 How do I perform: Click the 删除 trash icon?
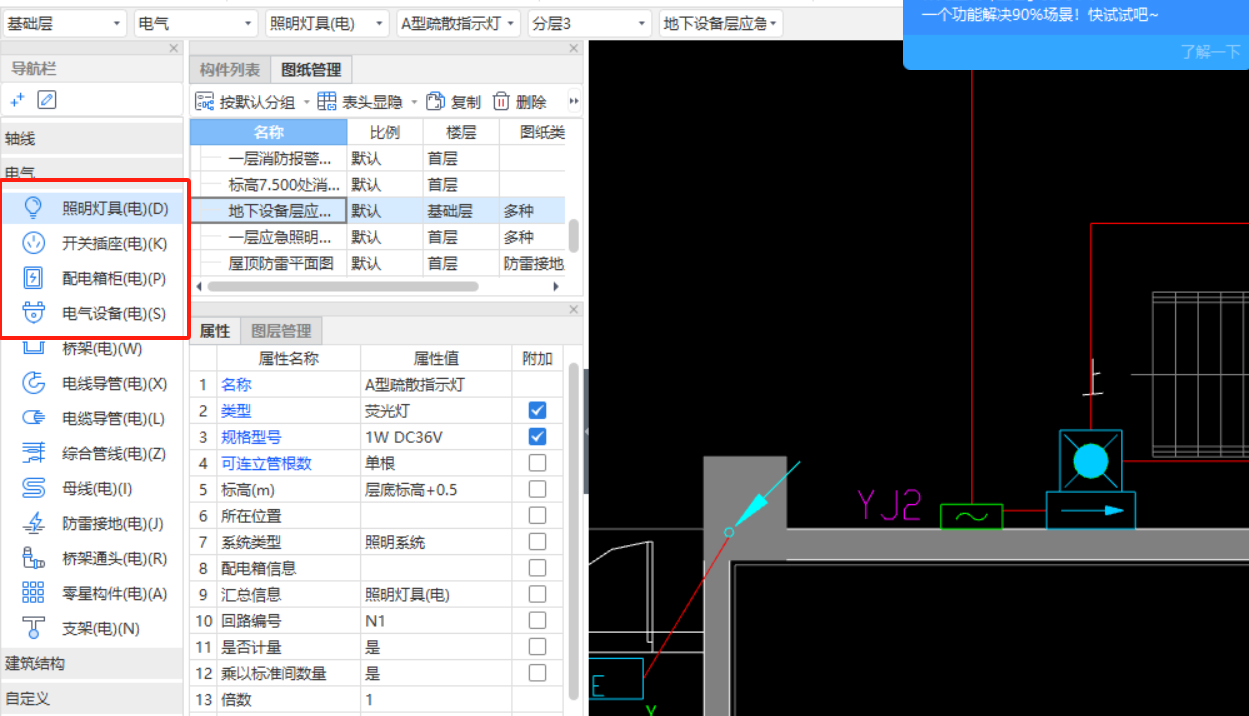(501, 101)
